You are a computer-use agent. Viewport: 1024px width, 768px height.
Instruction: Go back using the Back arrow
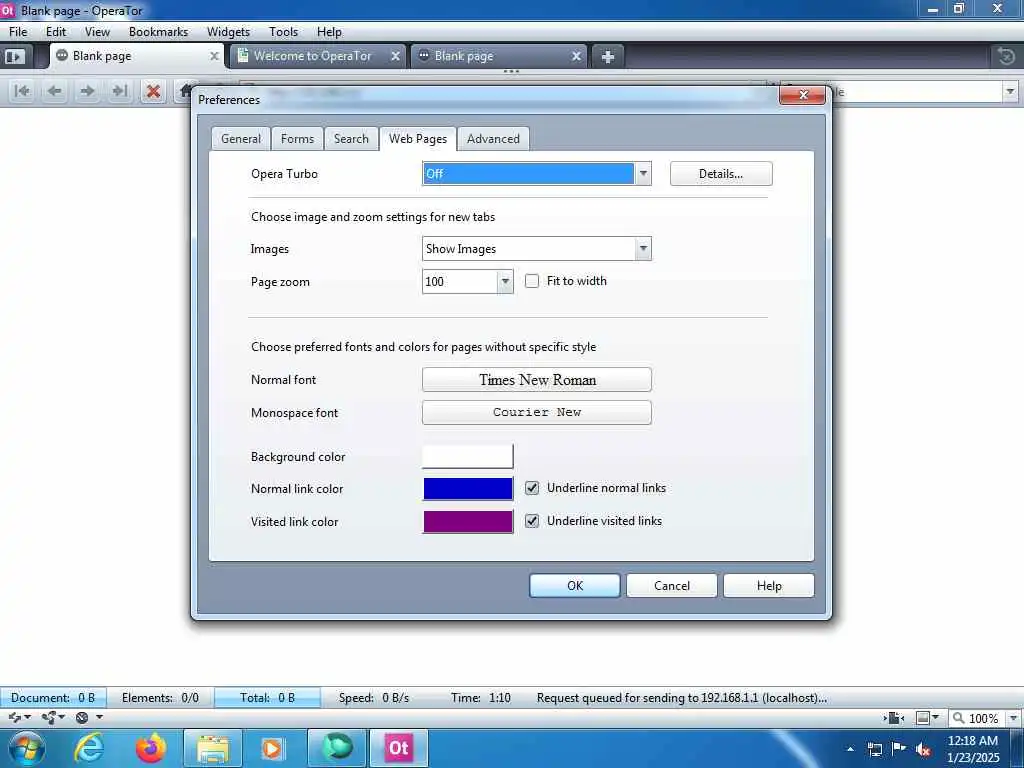[55, 91]
